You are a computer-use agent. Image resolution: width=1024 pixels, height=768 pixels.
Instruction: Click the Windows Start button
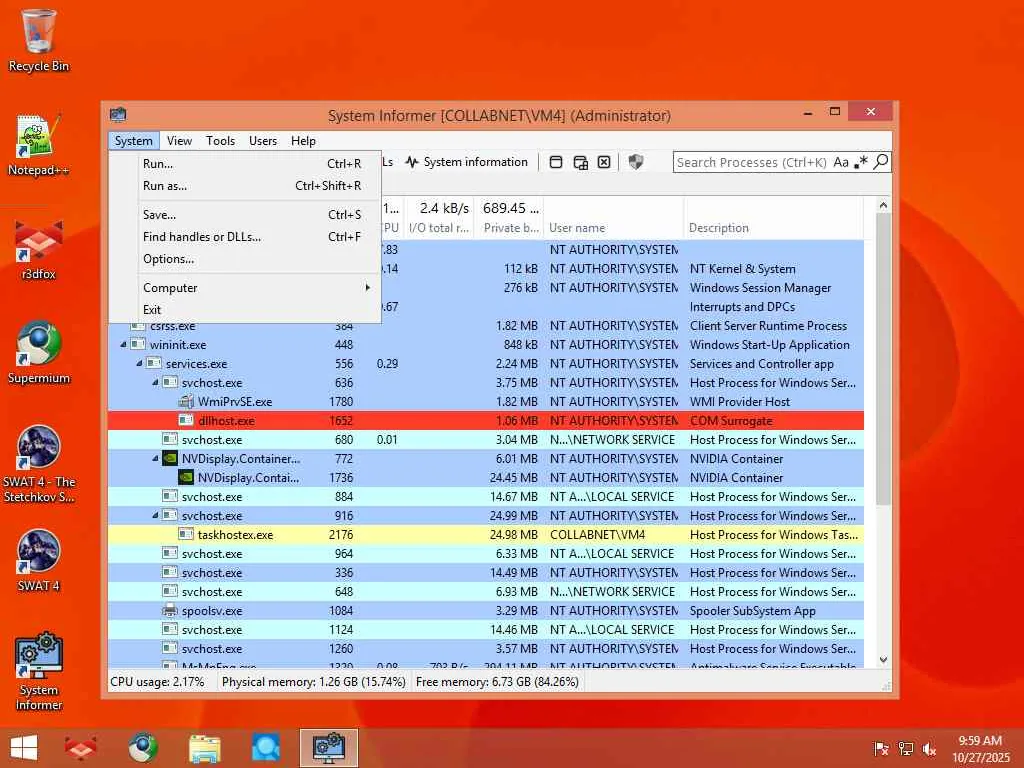point(24,748)
